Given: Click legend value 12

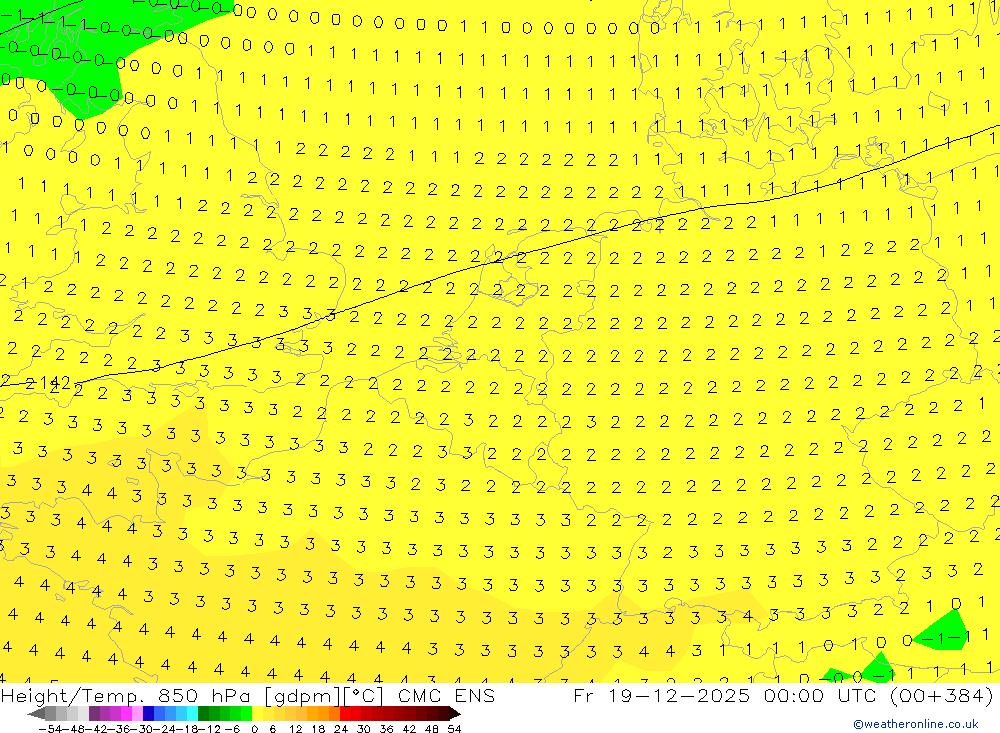Looking at the screenshot, I should pos(295,729).
